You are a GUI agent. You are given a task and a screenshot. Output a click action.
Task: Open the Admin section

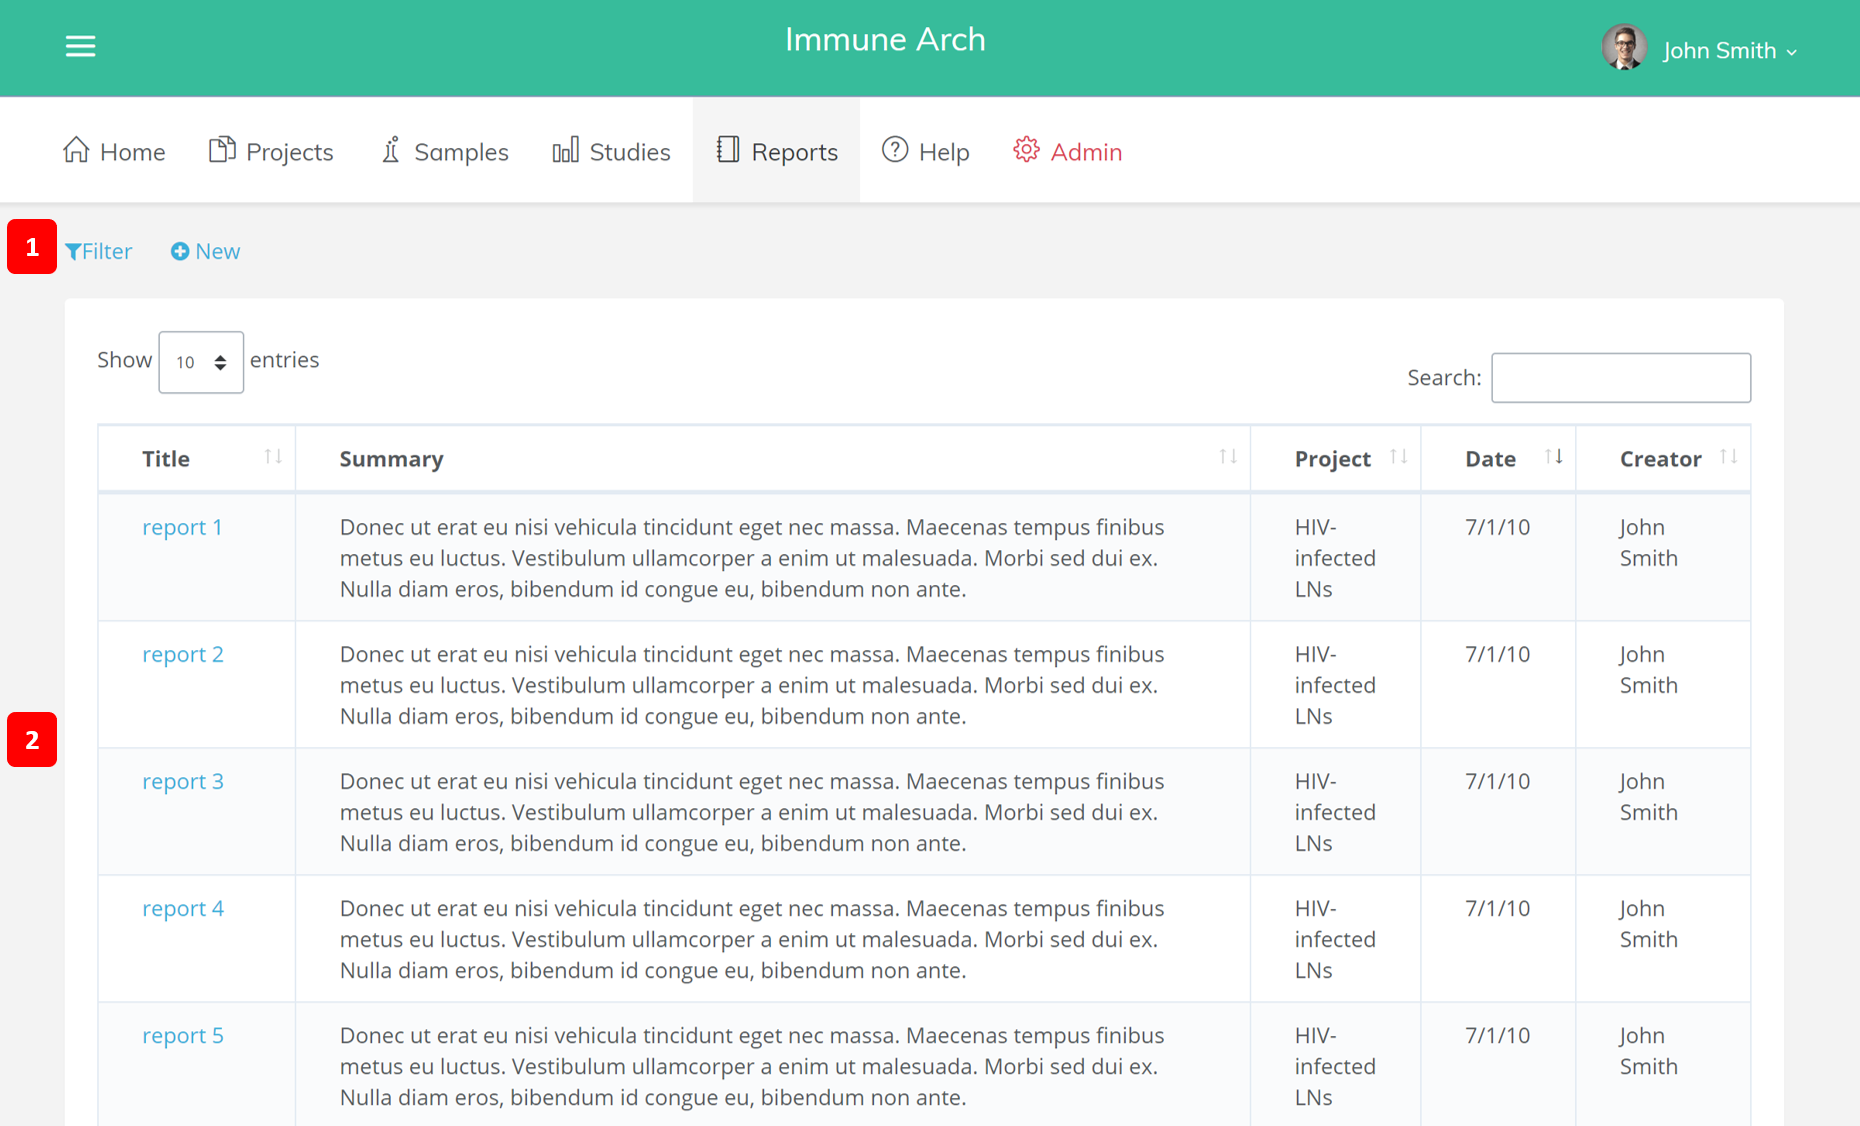point(1068,151)
